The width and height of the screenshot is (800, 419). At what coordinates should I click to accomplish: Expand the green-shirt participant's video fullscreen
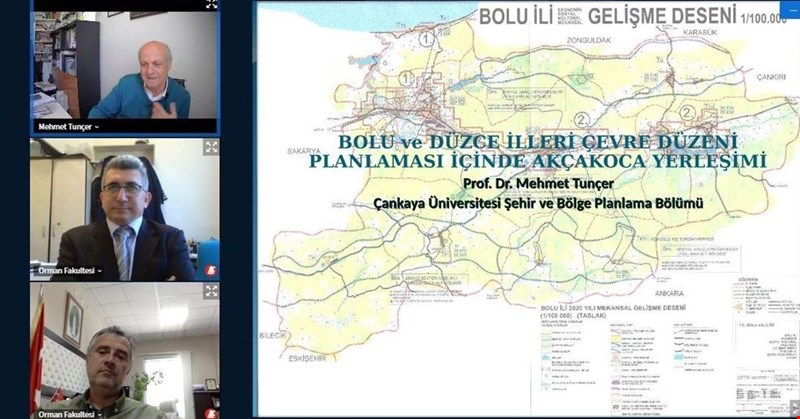[211, 291]
